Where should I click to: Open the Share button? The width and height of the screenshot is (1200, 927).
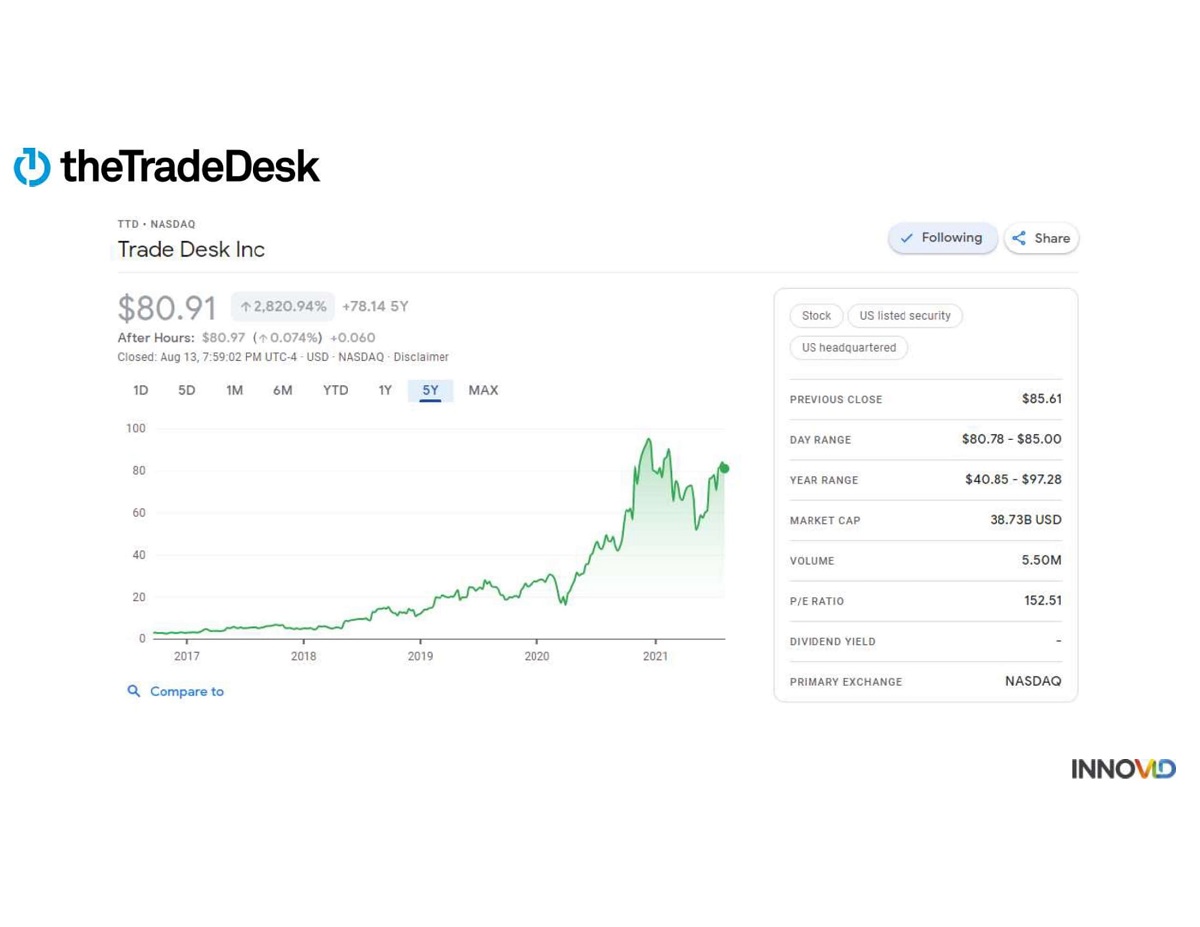(1041, 238)
